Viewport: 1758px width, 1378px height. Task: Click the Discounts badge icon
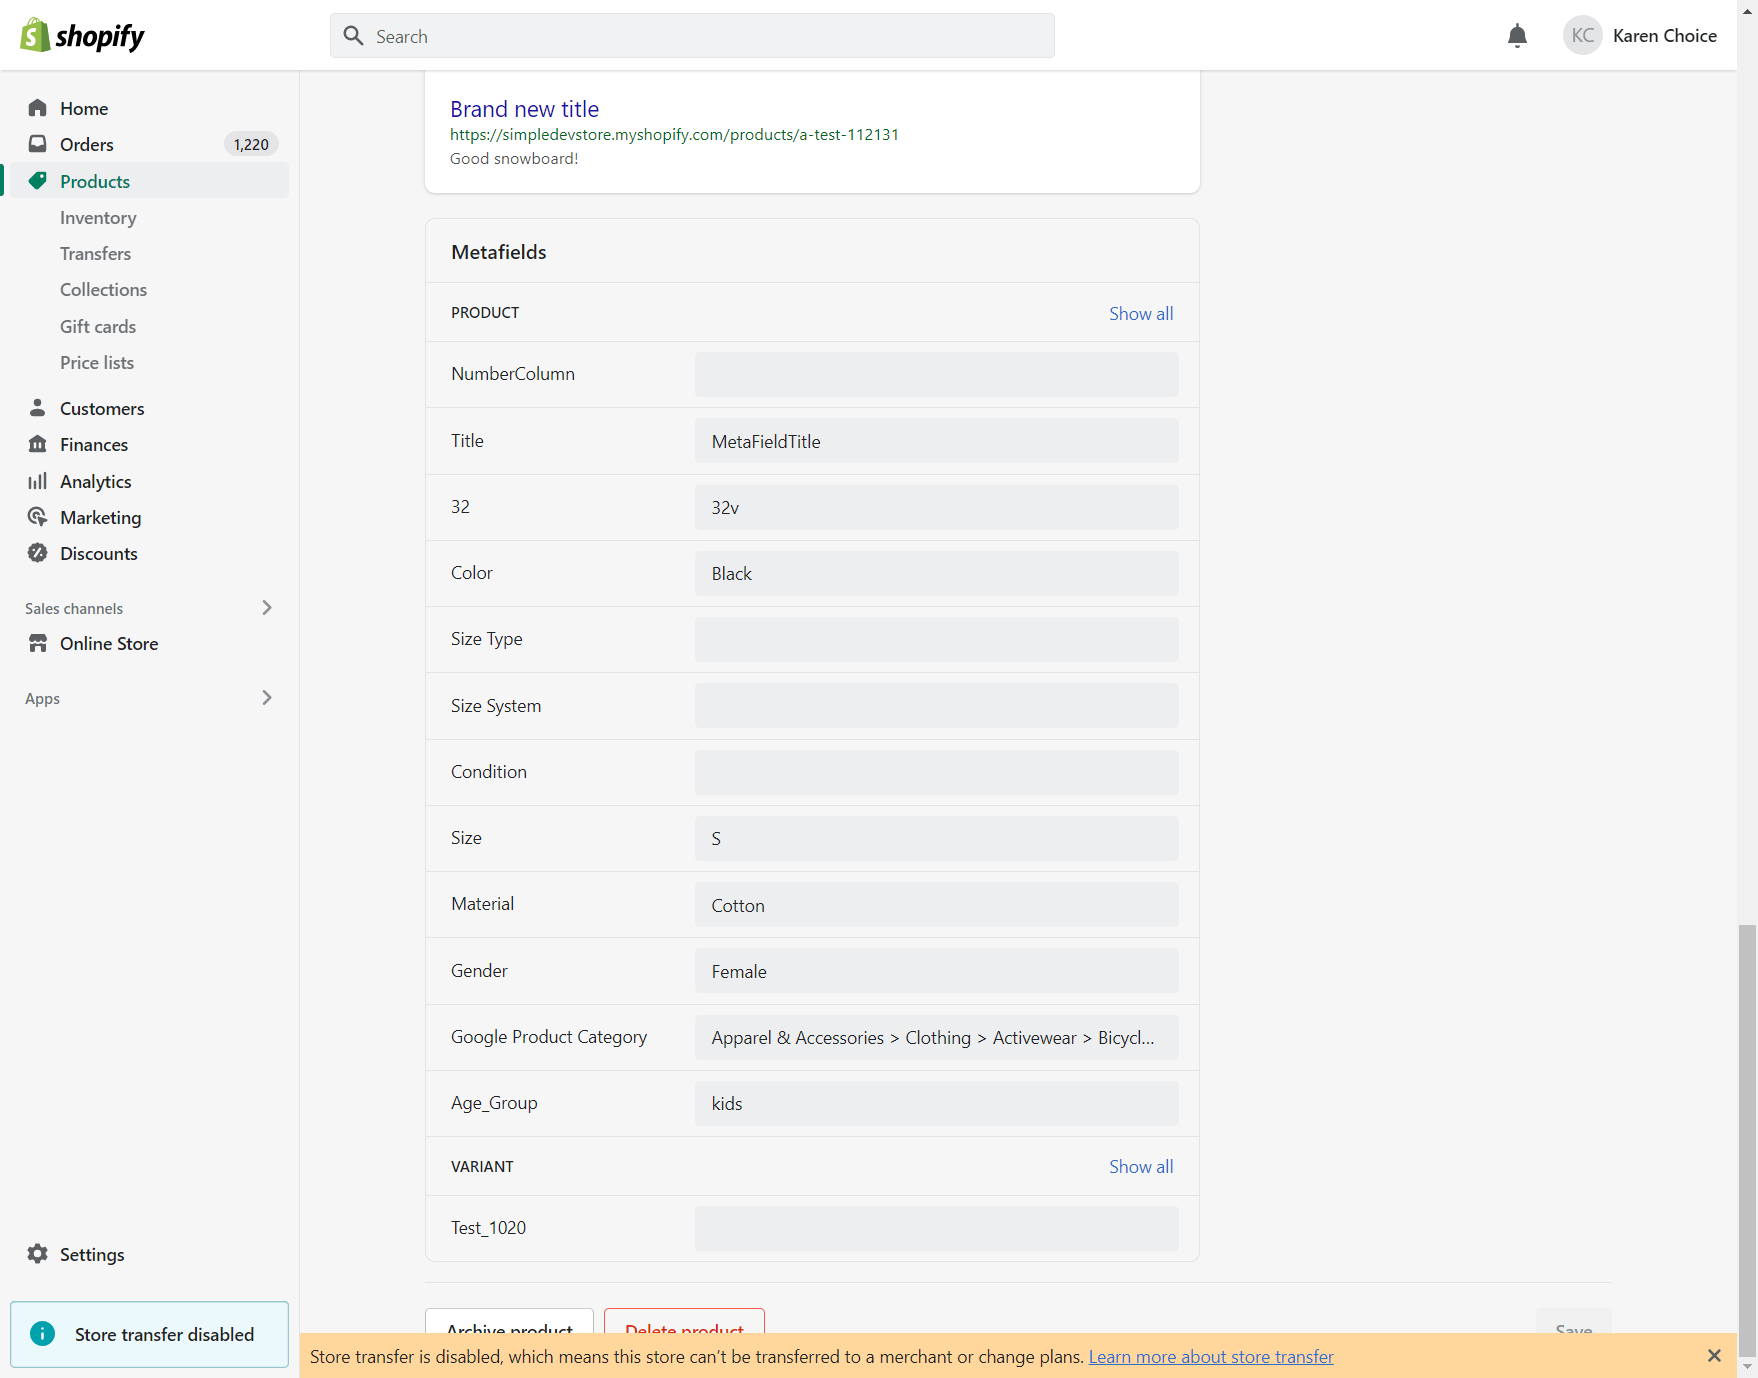[x=38, y=553]
